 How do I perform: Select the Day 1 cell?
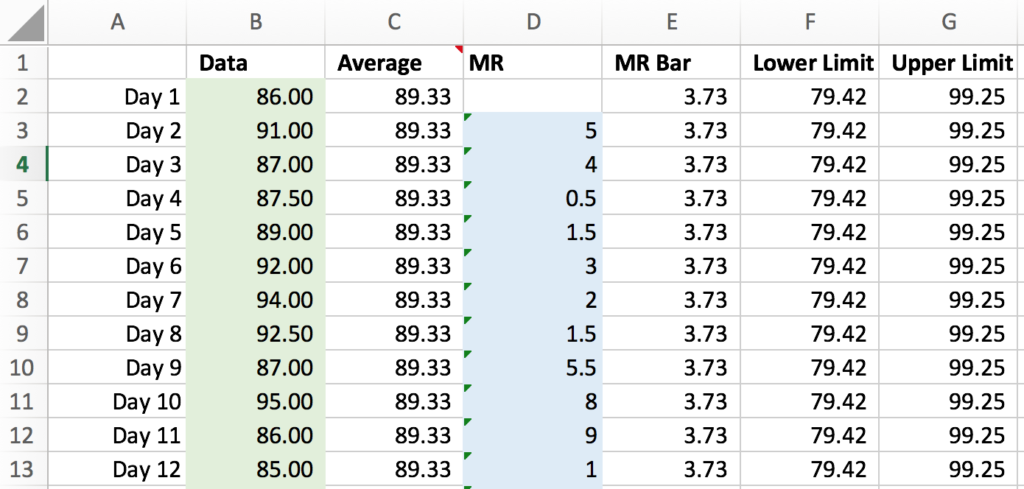point(118,97)
